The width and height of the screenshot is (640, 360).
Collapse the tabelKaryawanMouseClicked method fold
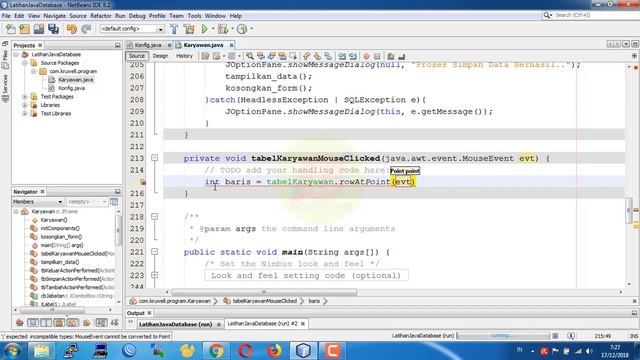[x=155, y=158]
